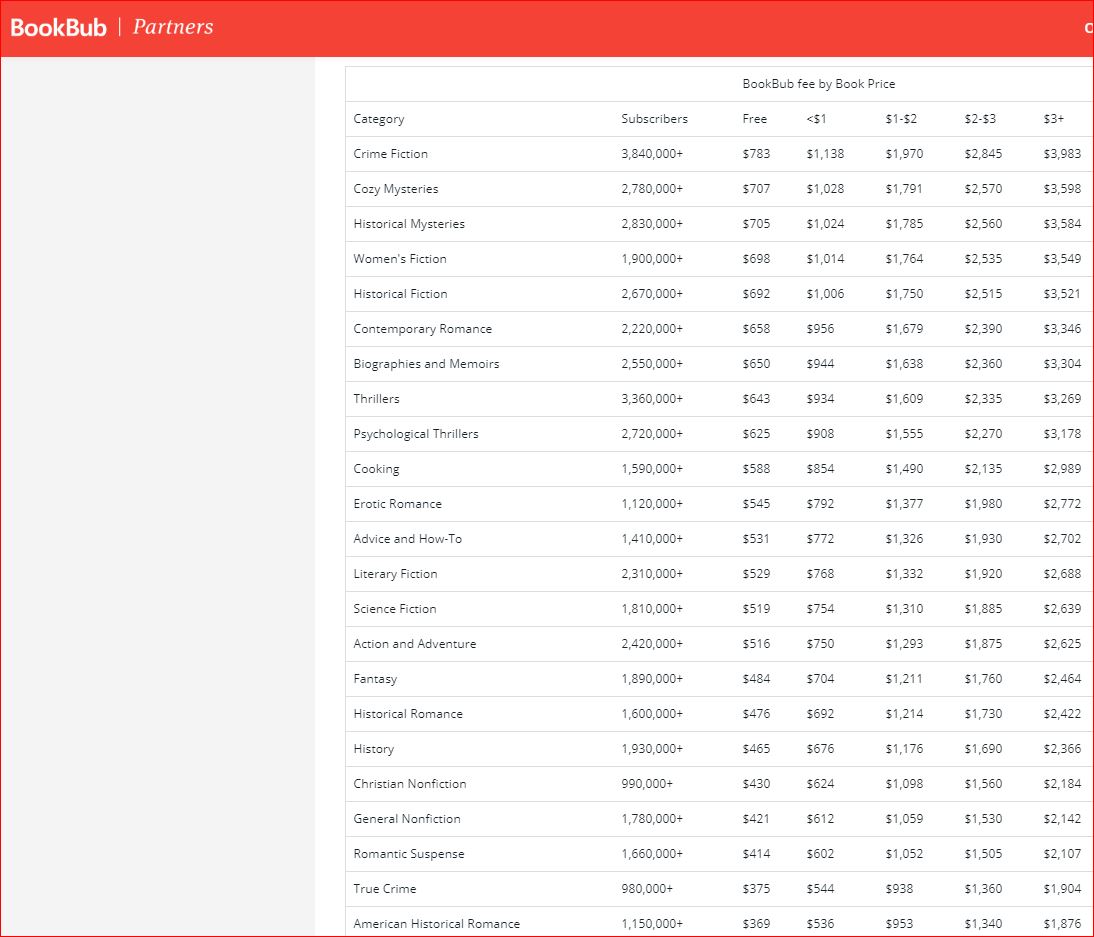This screenshot has height=937, width=1094.
Task: Select the Crime Fiction category row label
Action: point(390,154)
